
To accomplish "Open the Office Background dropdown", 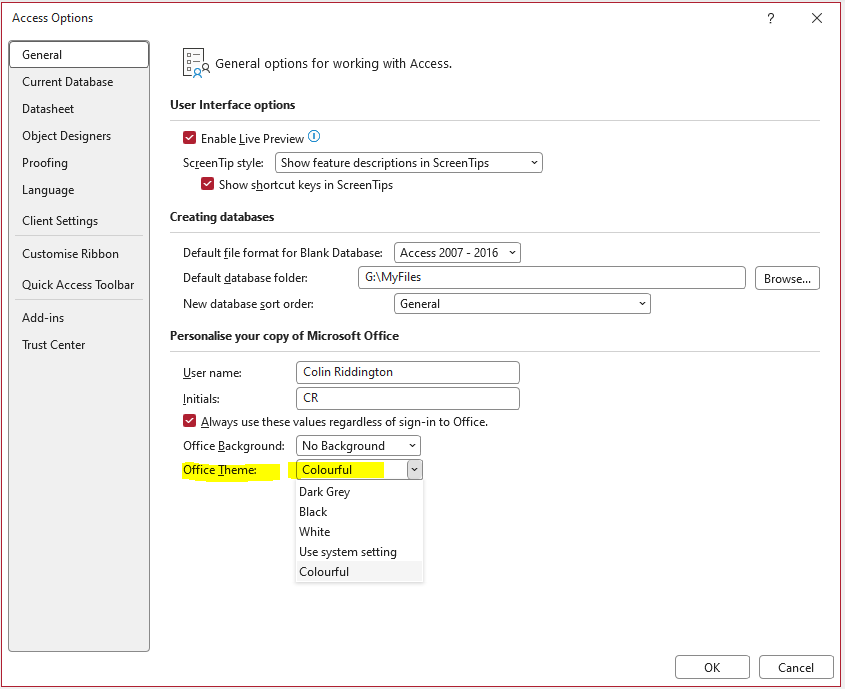I will (358, 446).
